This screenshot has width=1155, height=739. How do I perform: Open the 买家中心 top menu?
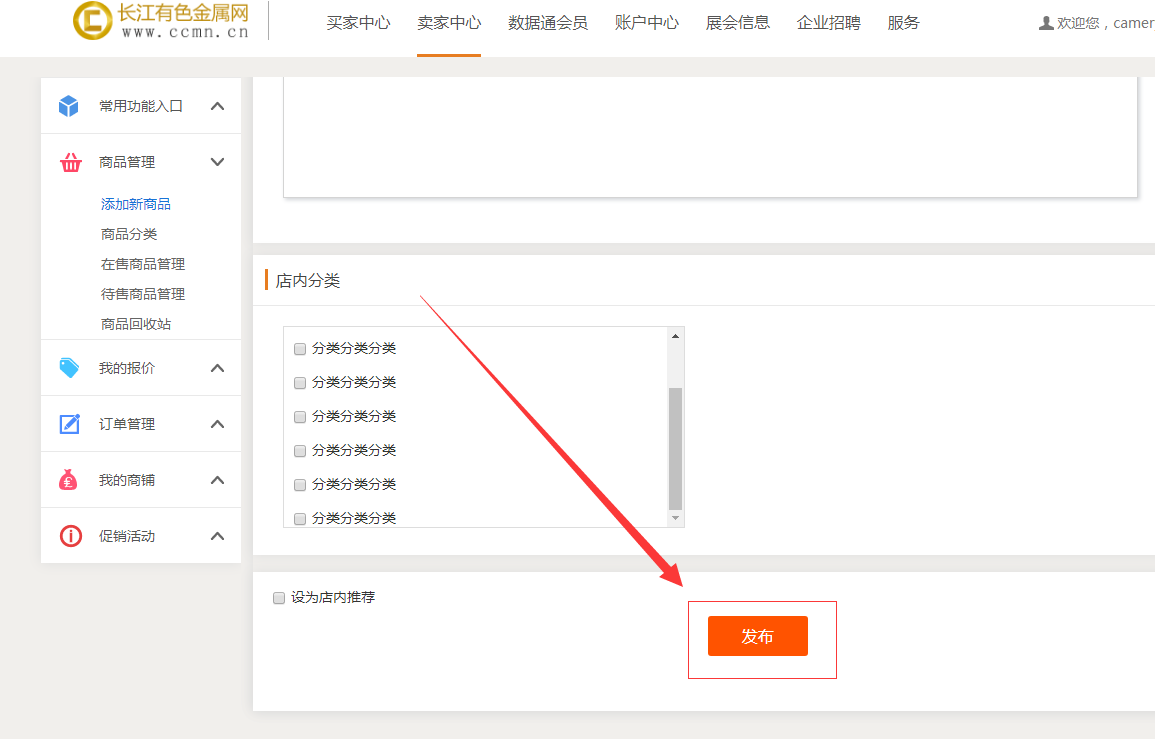(x=358, y=23)
